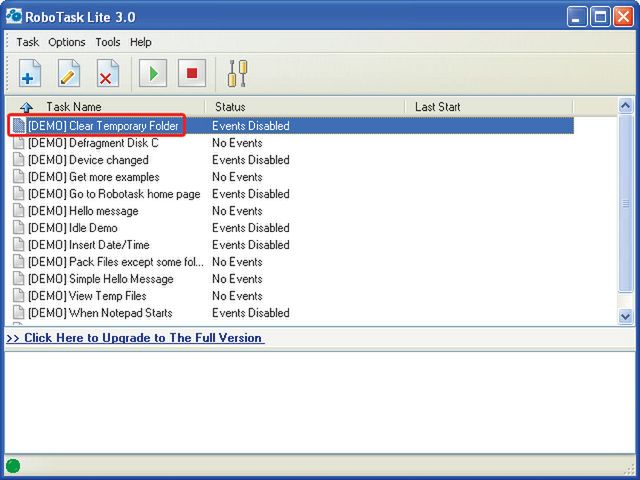Image resolution: width=640 pixels, height=480 pixels.
Task: Click document icon of View Temp Files row
Action: point(18,296)
